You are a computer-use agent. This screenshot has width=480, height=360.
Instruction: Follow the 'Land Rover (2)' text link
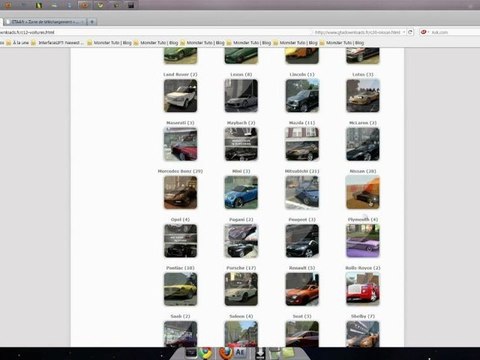click(x=180, y=74)
